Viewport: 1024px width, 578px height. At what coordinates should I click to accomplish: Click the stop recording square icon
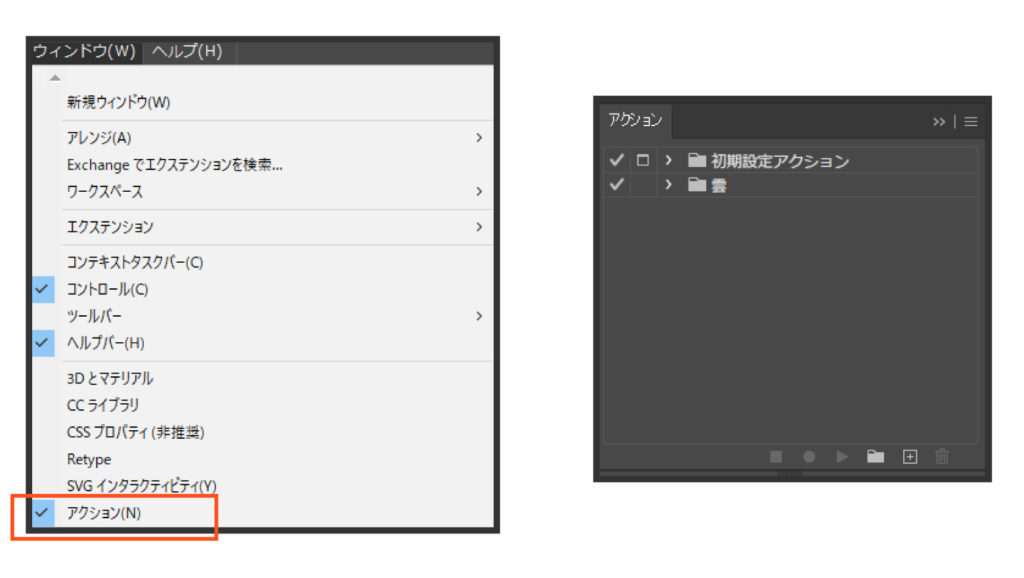[776, 457]
